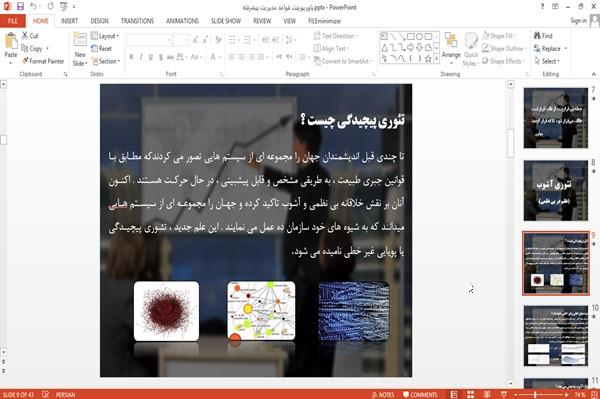
Task: Toggle Bold formatting
Action: pos(131,57)
